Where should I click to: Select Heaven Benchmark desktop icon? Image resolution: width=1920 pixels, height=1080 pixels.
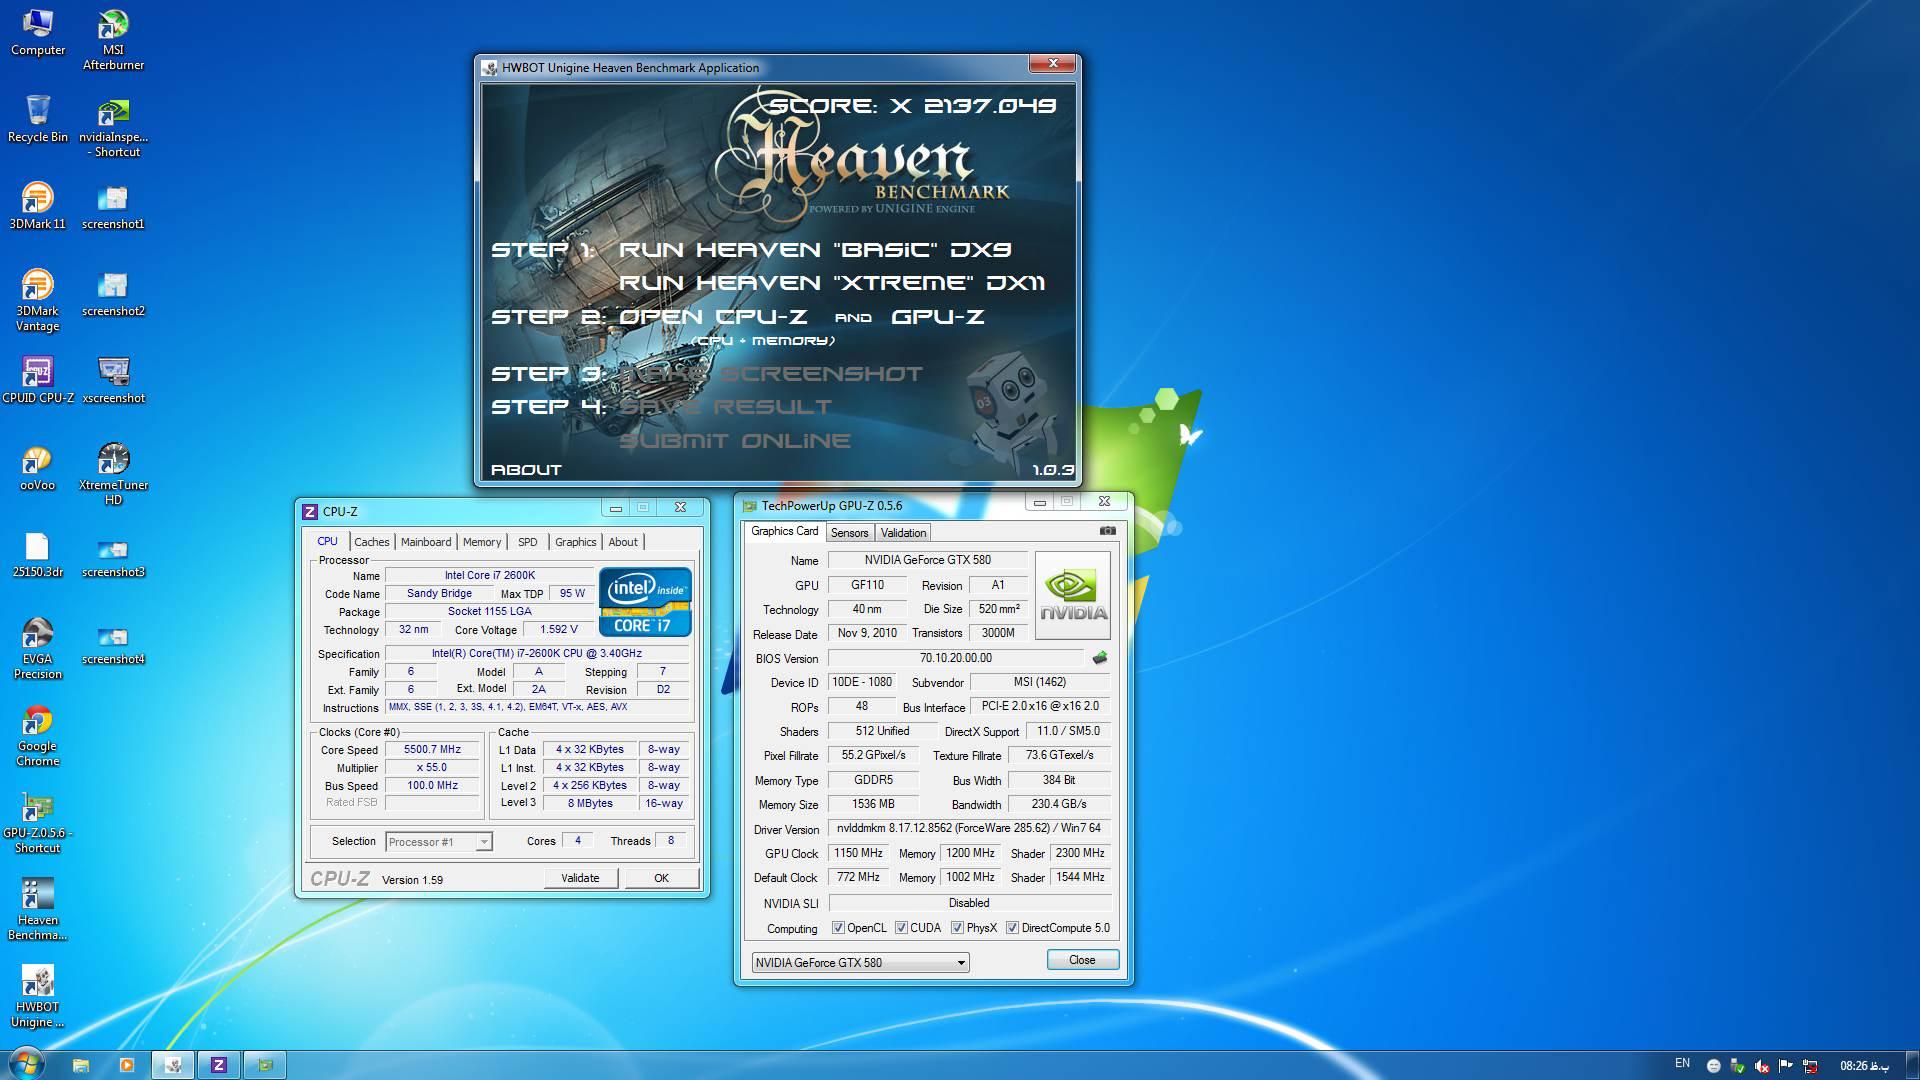[38, 909]
